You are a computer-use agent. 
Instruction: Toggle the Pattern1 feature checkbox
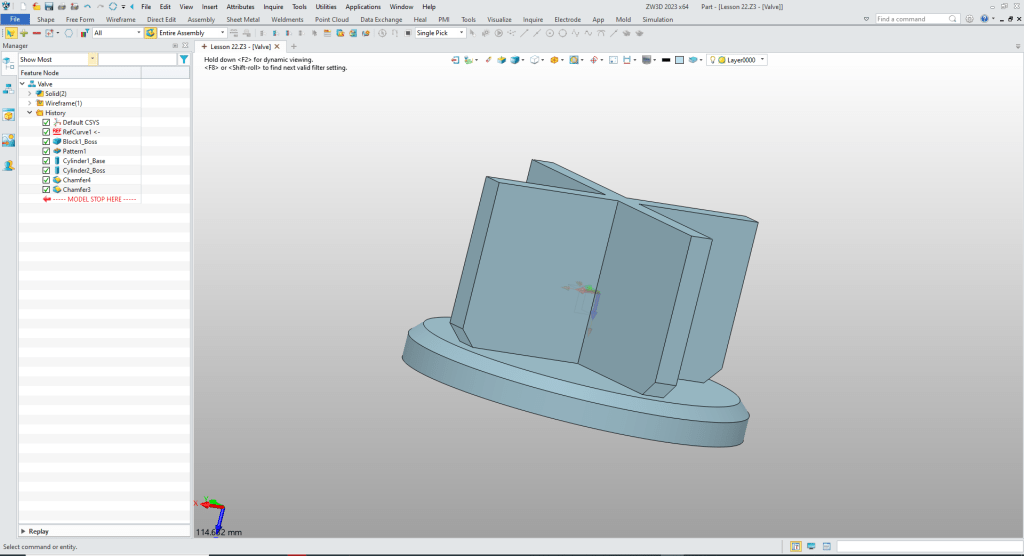coord(46,151)
